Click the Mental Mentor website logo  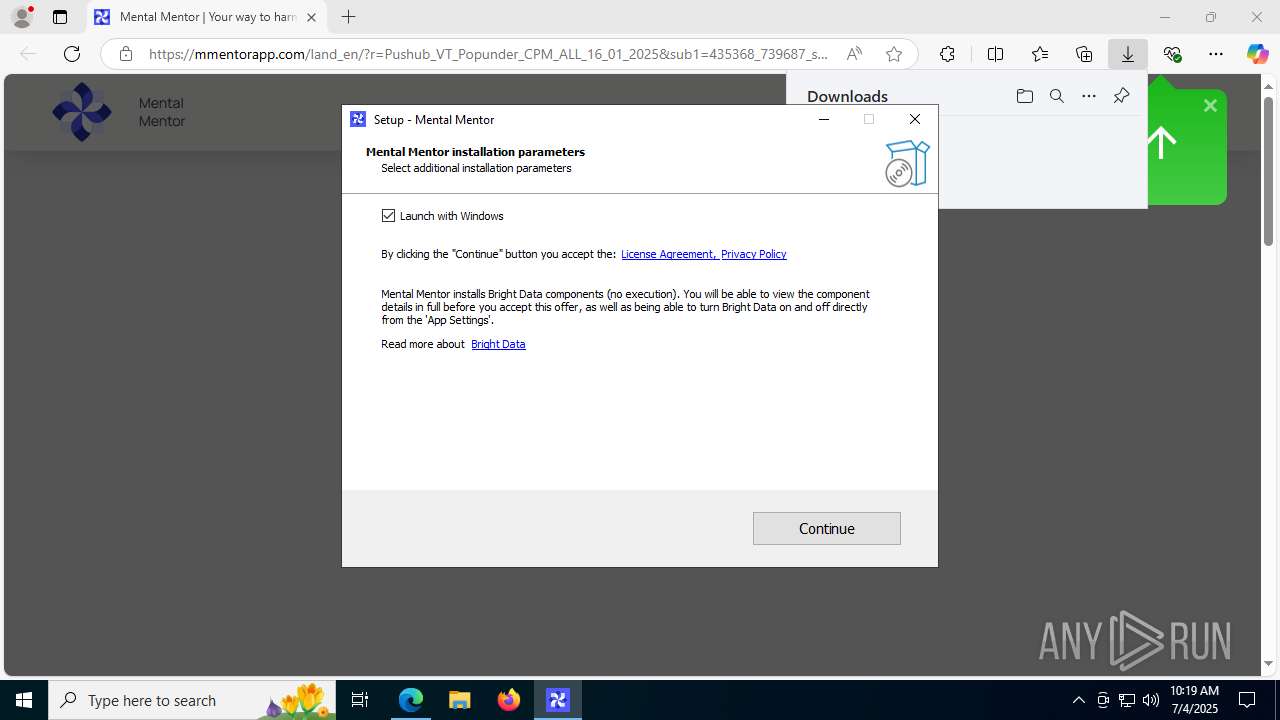(x=82, y=112)
